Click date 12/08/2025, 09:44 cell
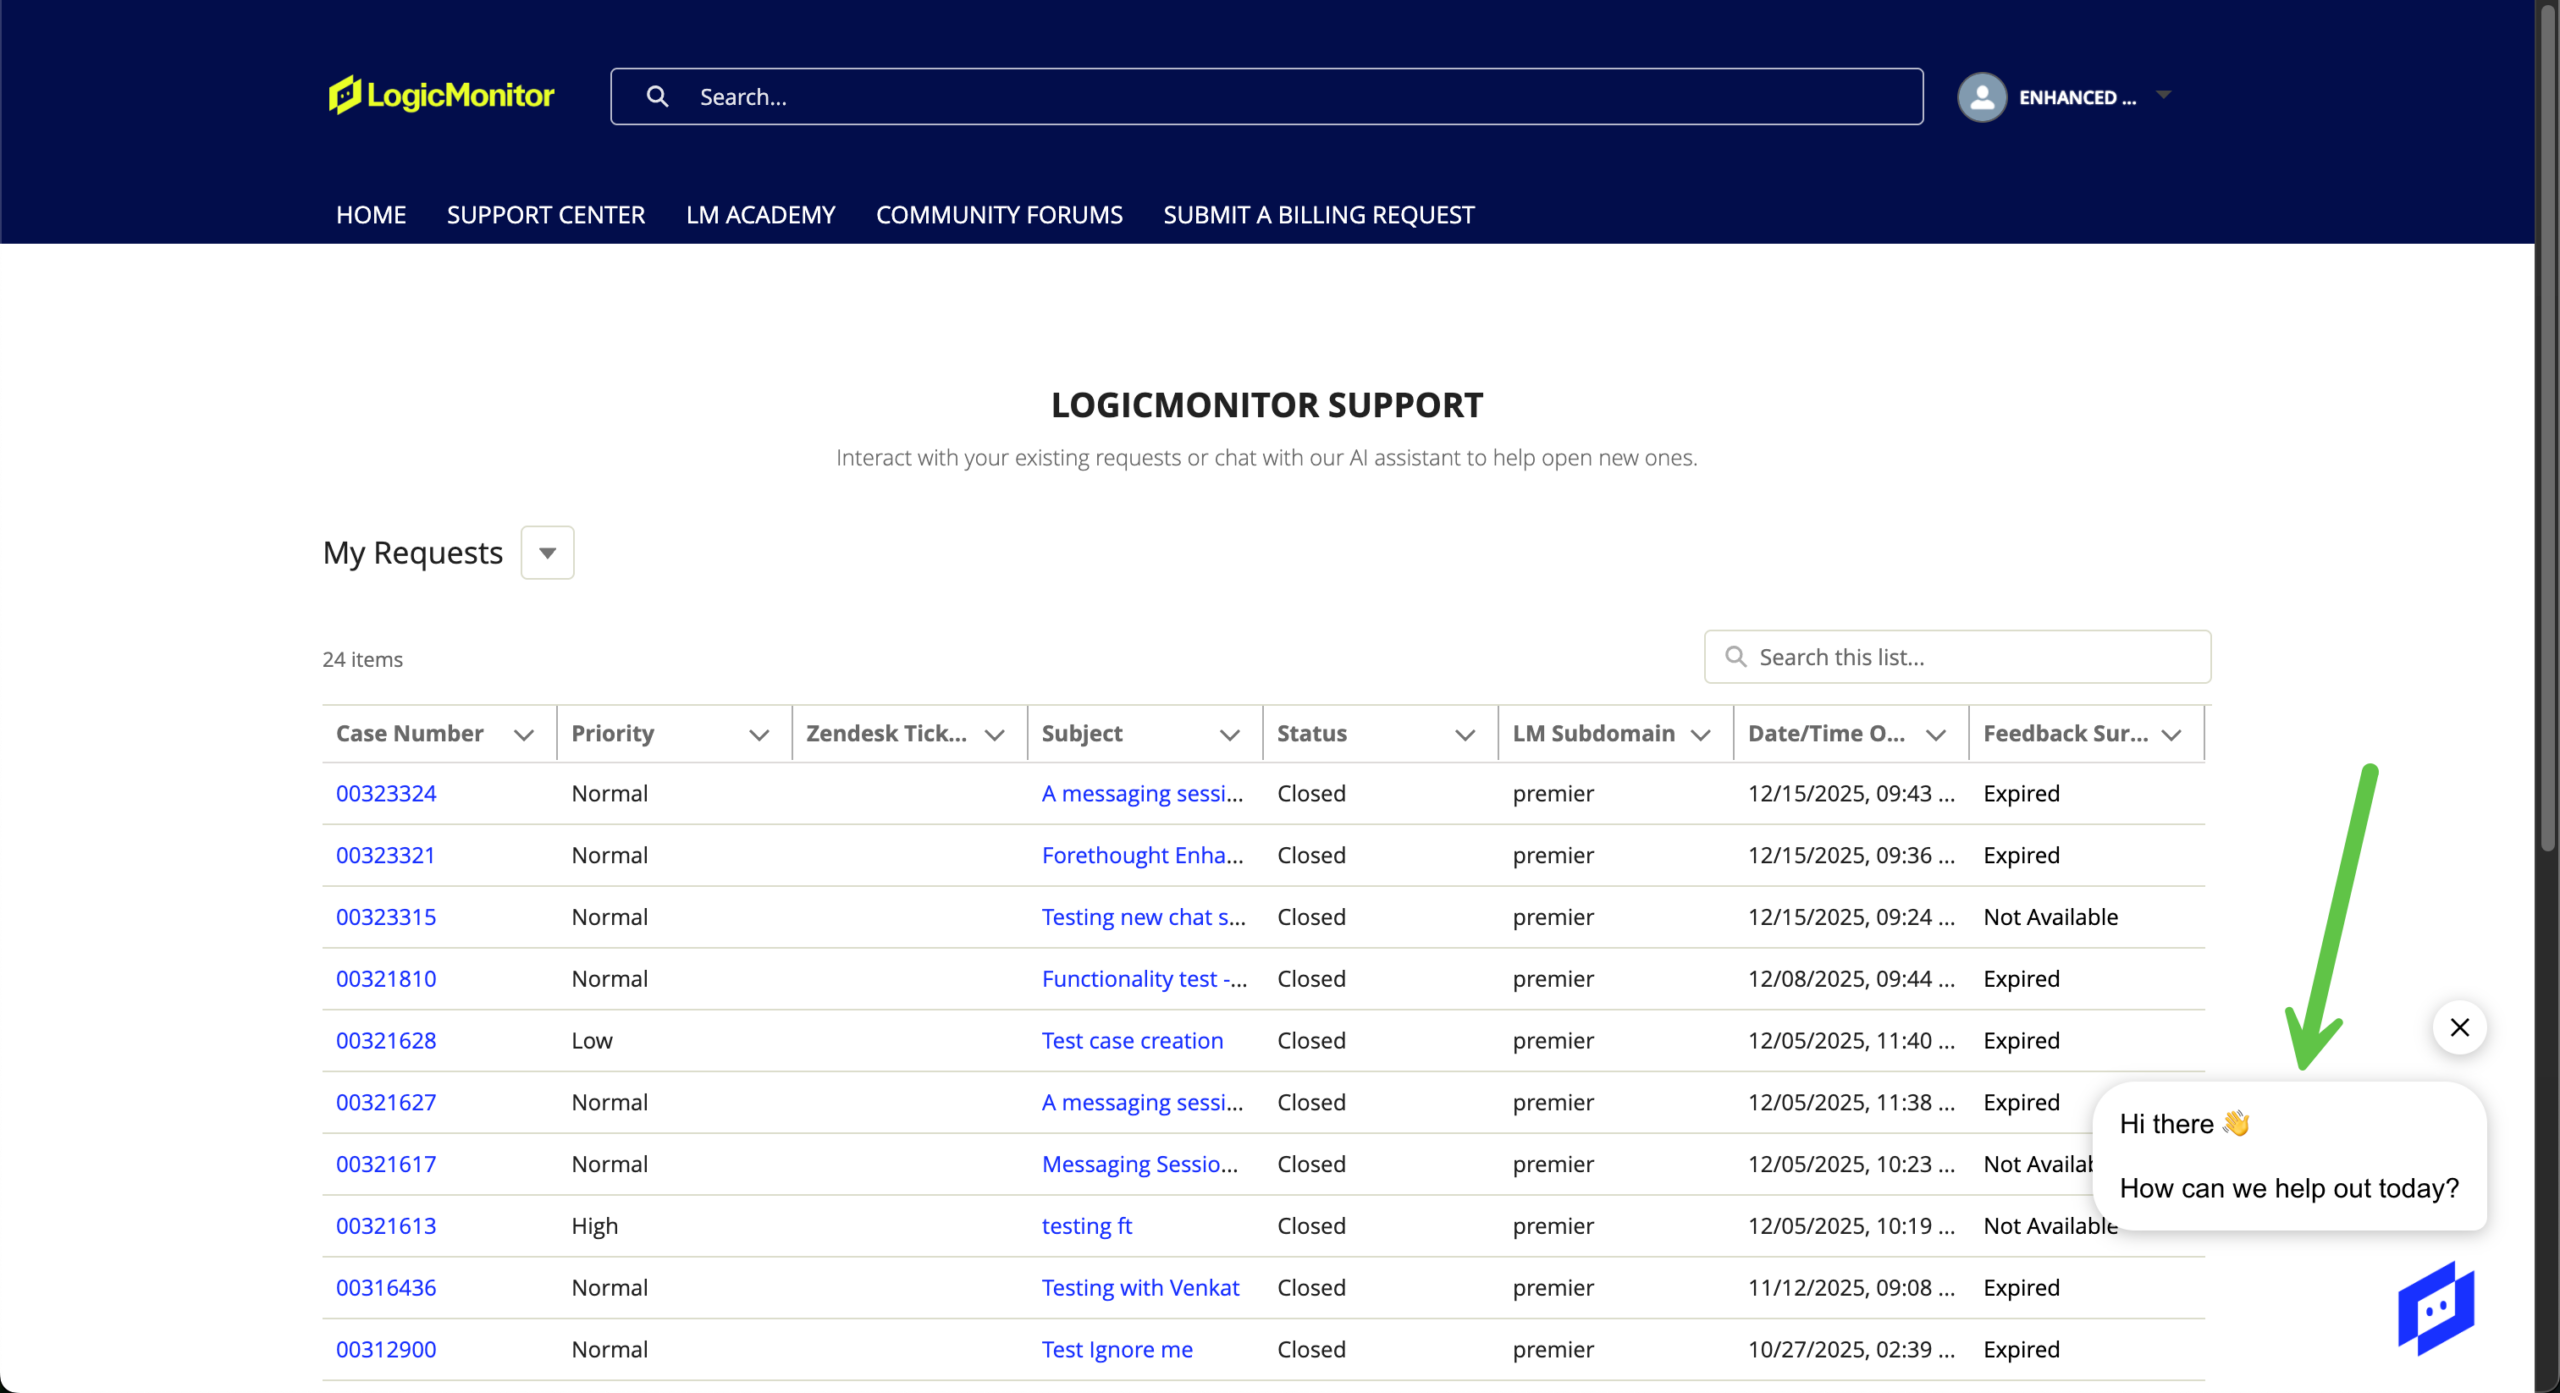 1850,978
